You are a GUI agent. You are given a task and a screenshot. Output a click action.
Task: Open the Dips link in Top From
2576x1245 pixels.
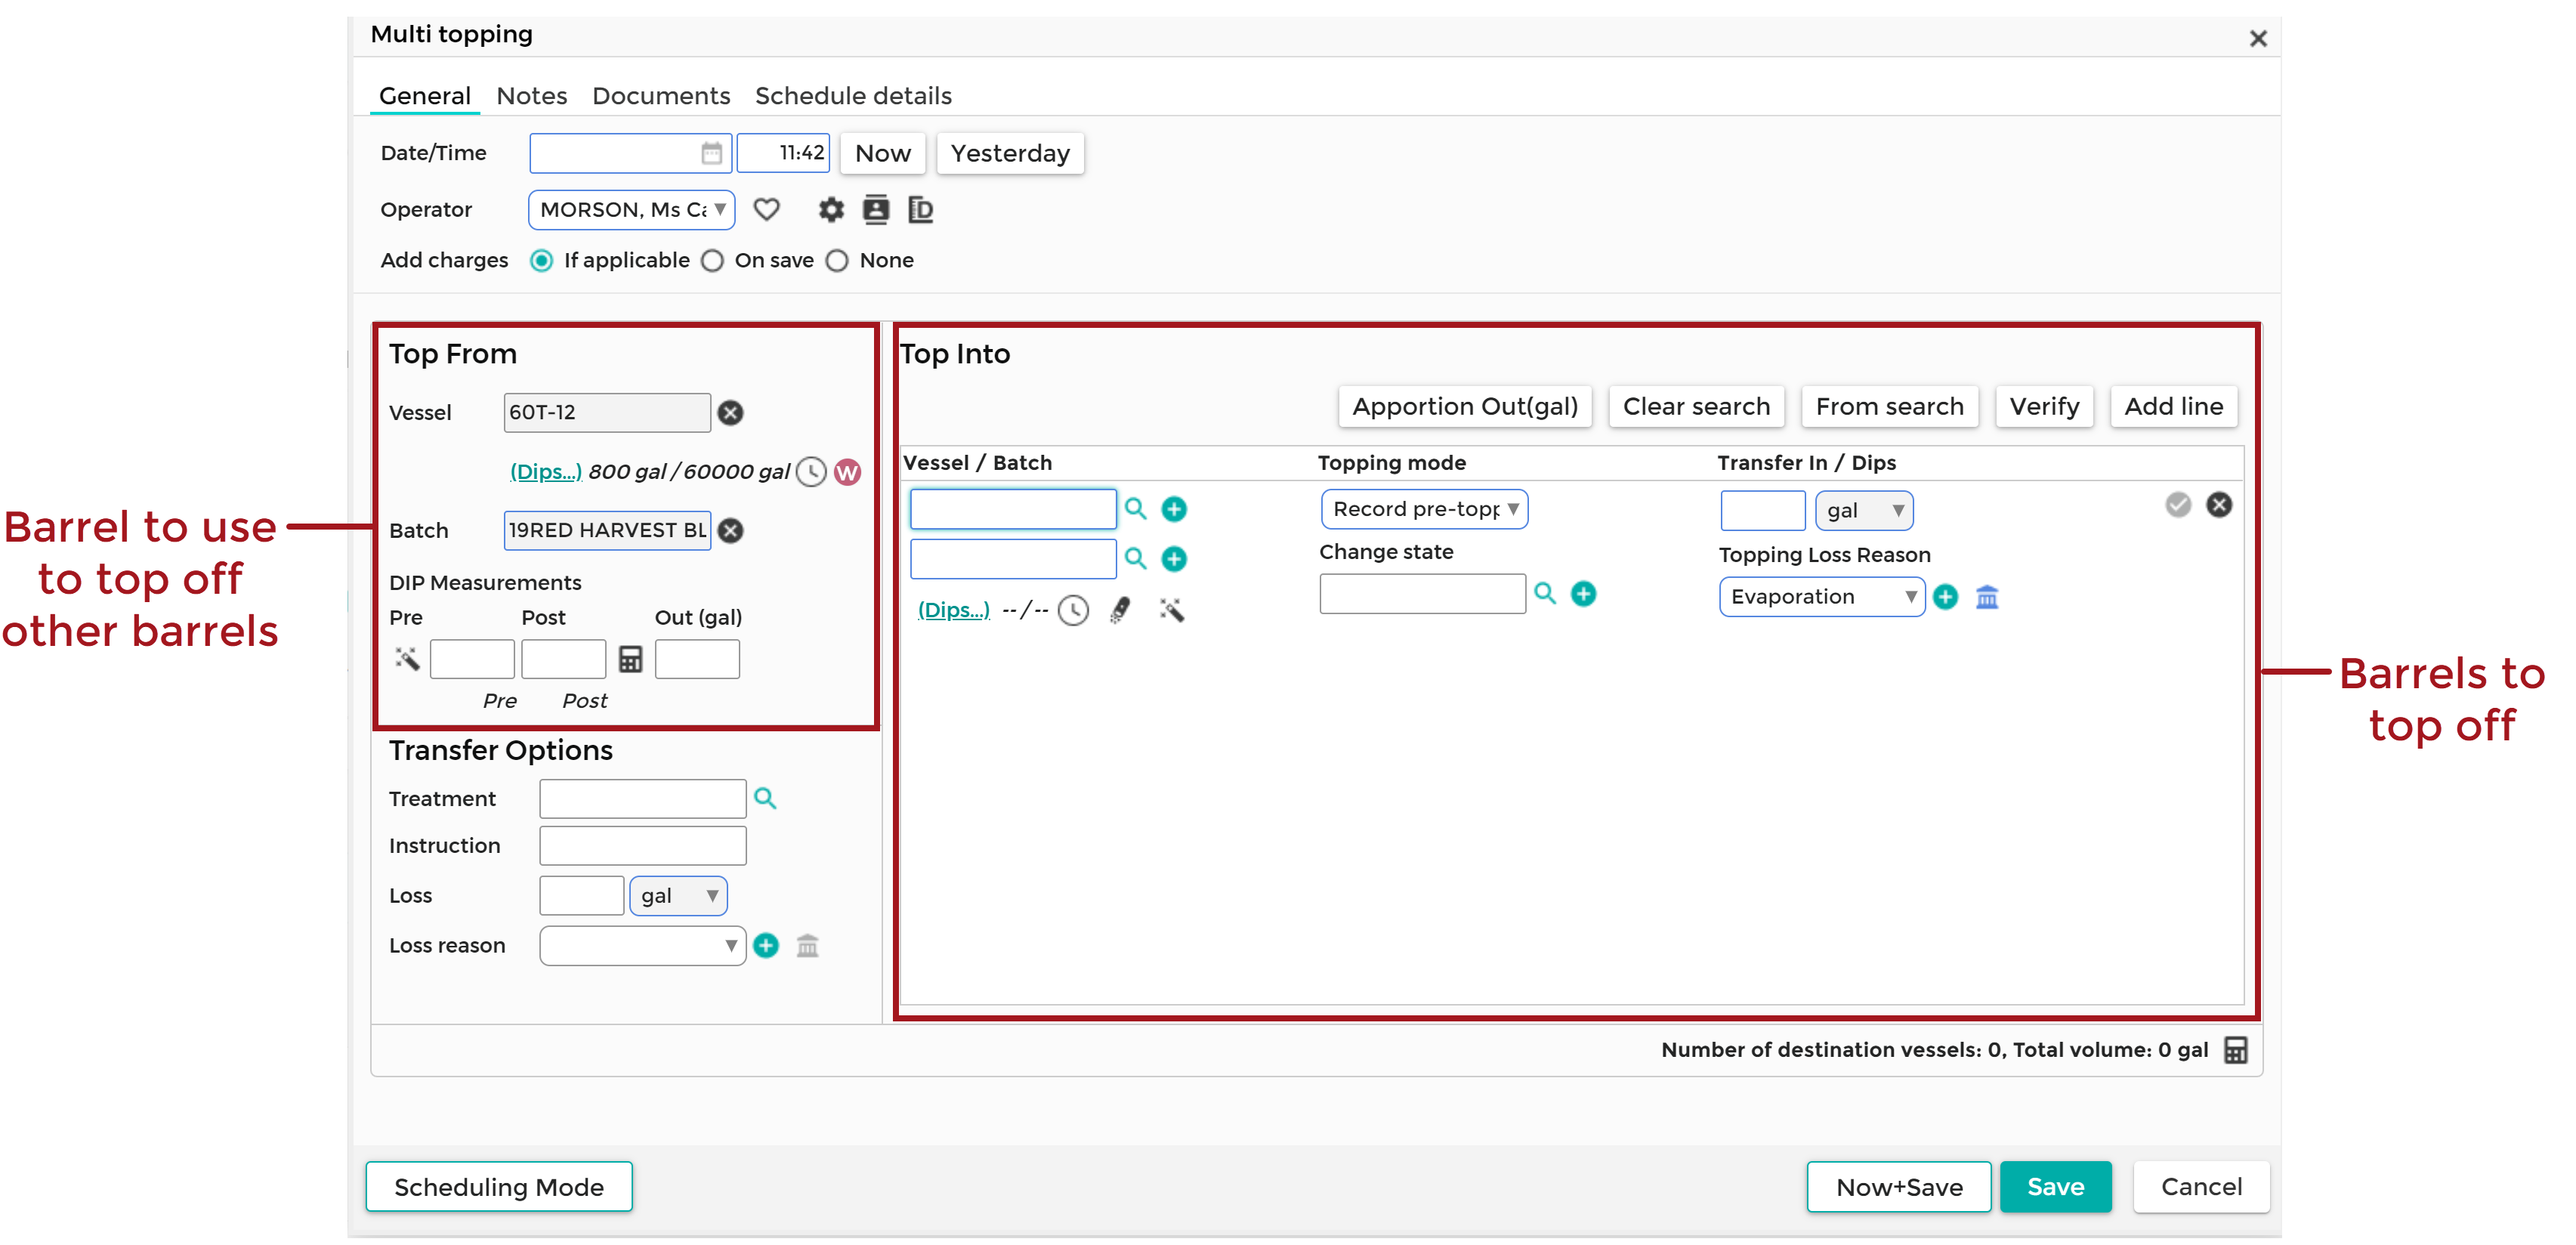[x=545, y=472]
